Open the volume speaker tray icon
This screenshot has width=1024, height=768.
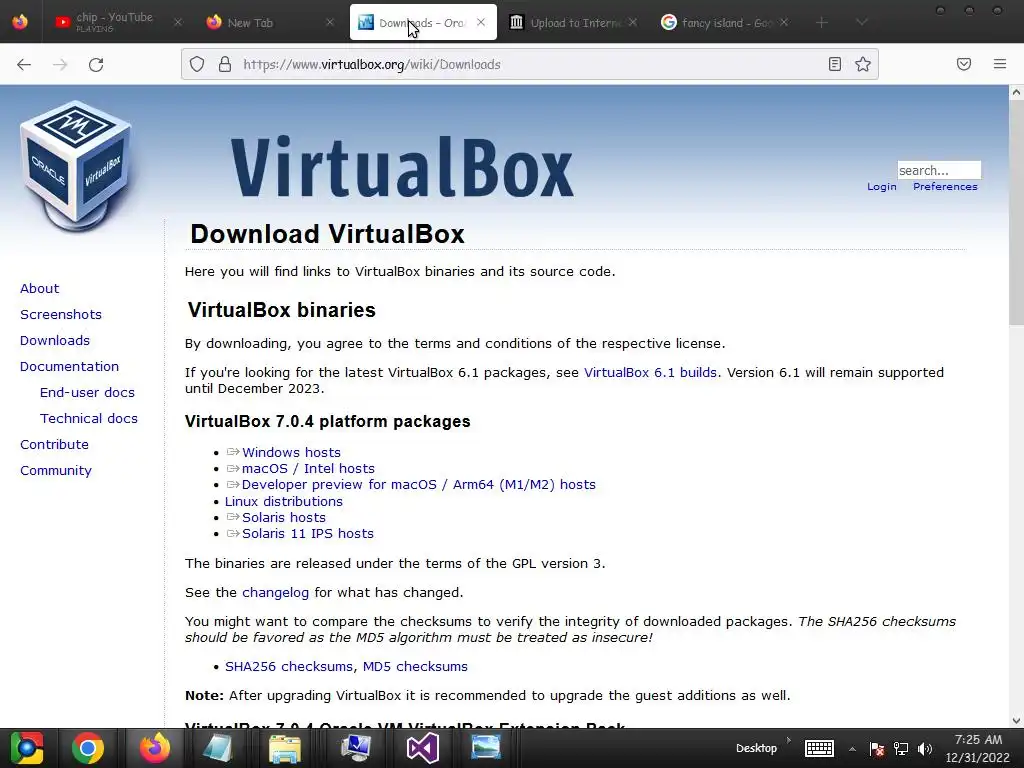[925, 749]
